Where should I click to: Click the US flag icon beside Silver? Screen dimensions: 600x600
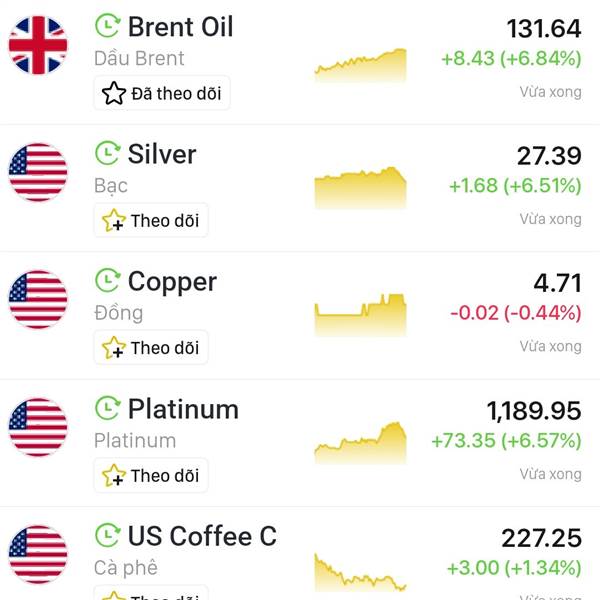(38, 172)
